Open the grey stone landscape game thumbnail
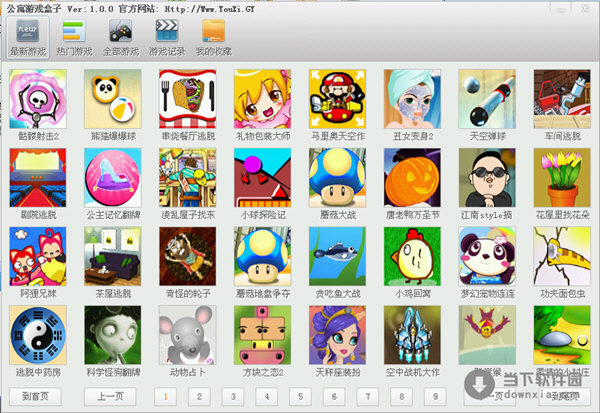The height and width of the screenshot is (413, 600). pos(562,335)
